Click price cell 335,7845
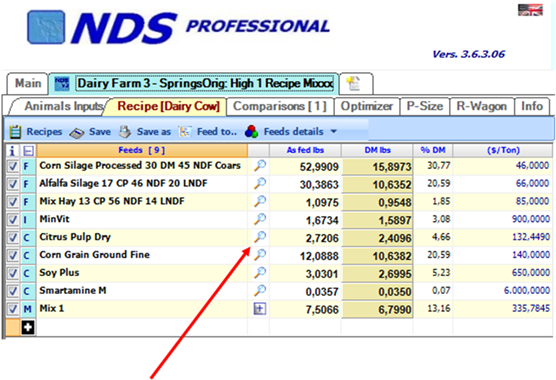 (531, 308)
